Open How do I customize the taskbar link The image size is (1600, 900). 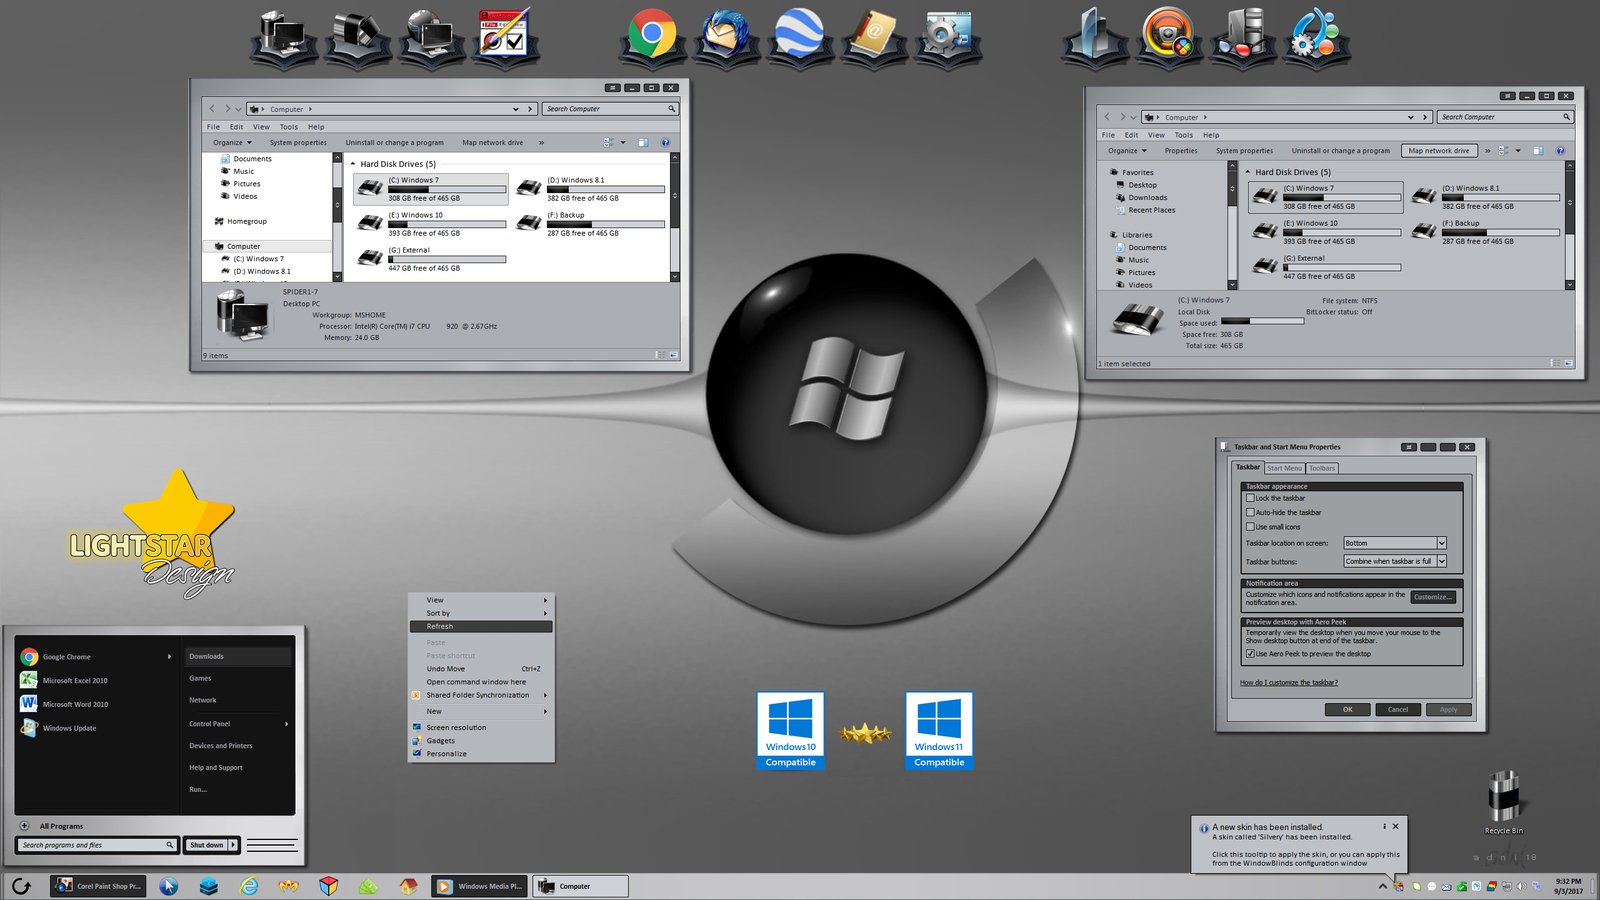pos(1289,682)
